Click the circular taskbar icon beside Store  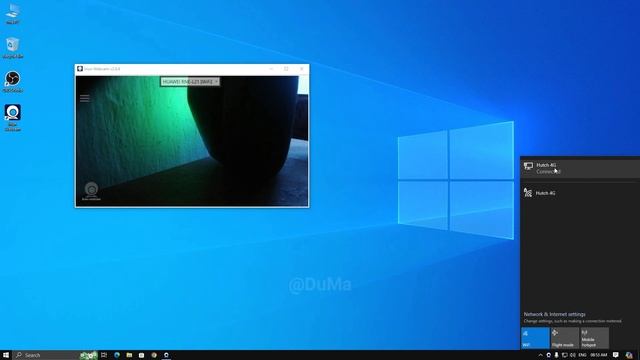coord(154,355)
